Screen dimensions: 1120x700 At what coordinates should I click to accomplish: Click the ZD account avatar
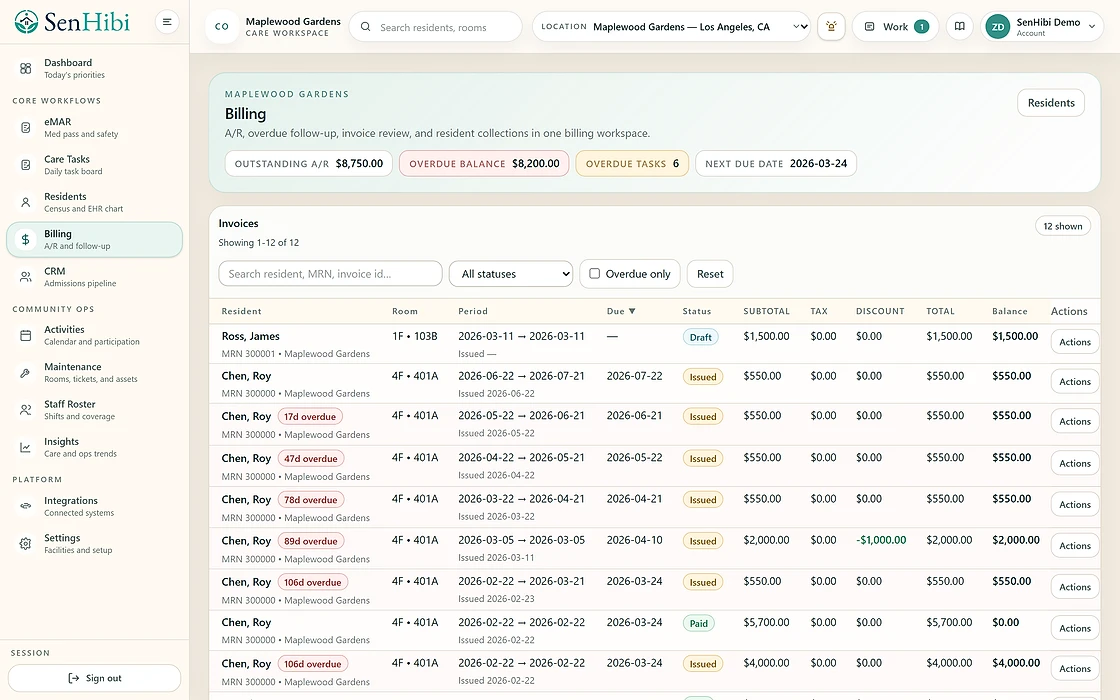(x=998, y=27)
